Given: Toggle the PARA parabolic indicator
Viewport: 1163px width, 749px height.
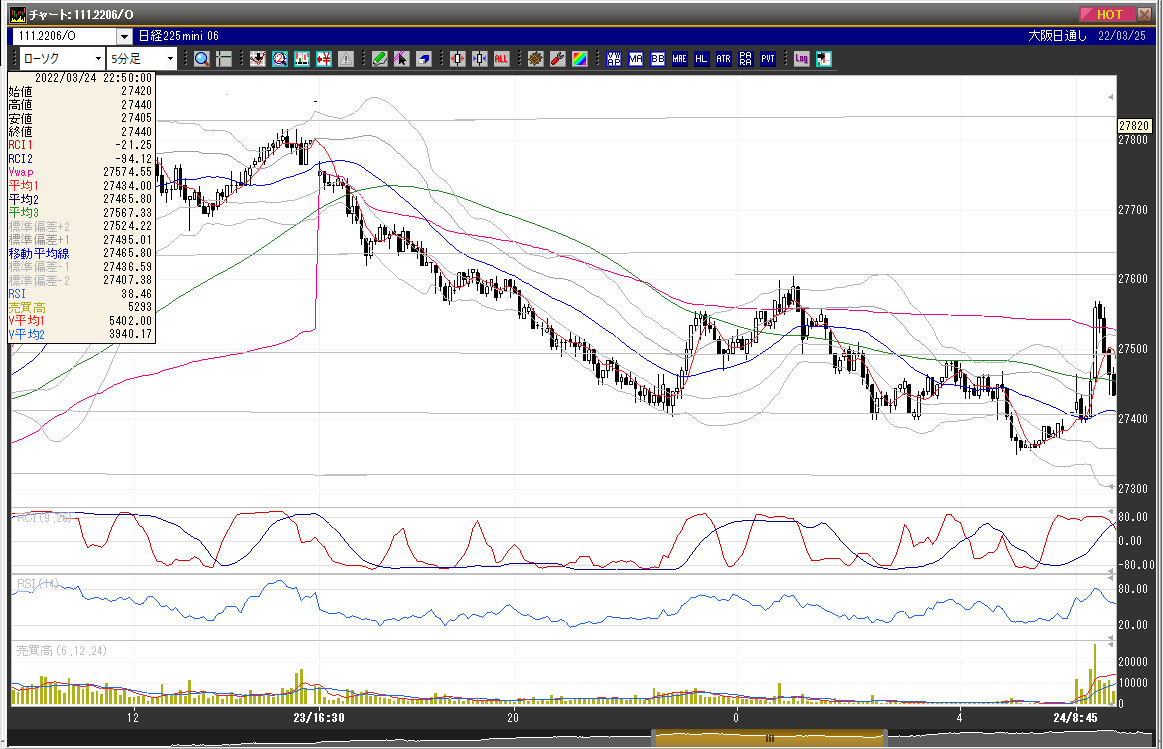Looking at the screenshot, I should (745, 59).
